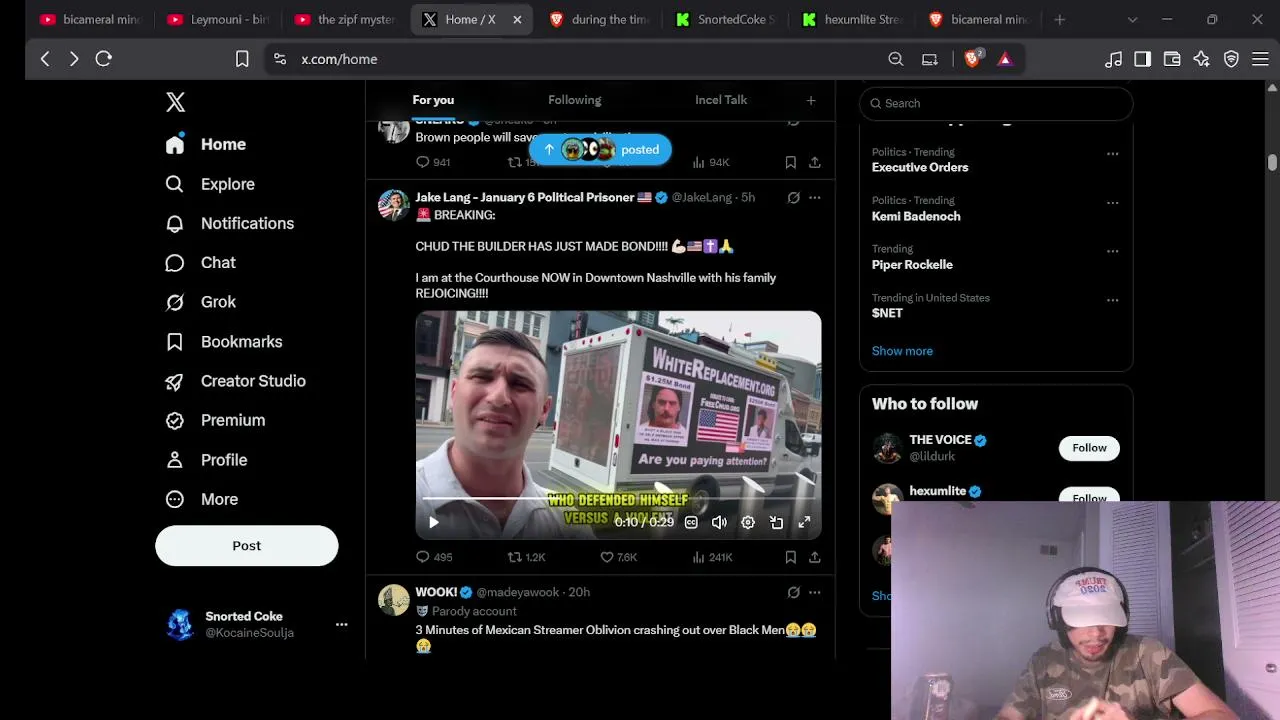
Task: Share the 'Brown people' post
Action: [x=815, y=162]
